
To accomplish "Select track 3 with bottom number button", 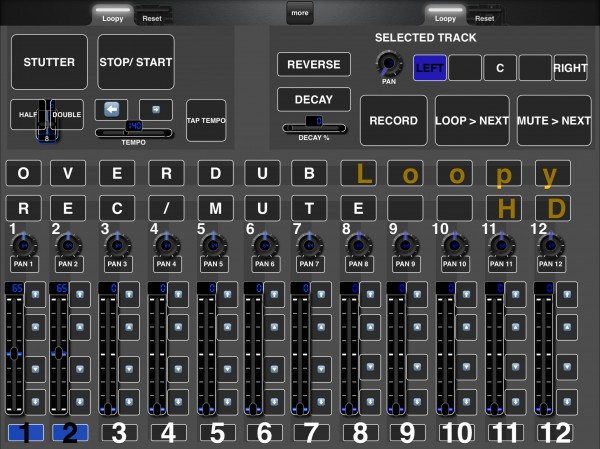I will click(x=119, y=433).
